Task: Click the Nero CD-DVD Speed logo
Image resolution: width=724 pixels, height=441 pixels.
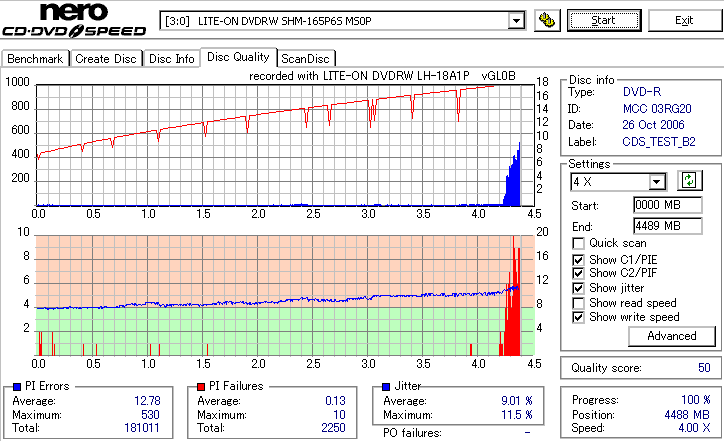Action: (x=74, y=20)
